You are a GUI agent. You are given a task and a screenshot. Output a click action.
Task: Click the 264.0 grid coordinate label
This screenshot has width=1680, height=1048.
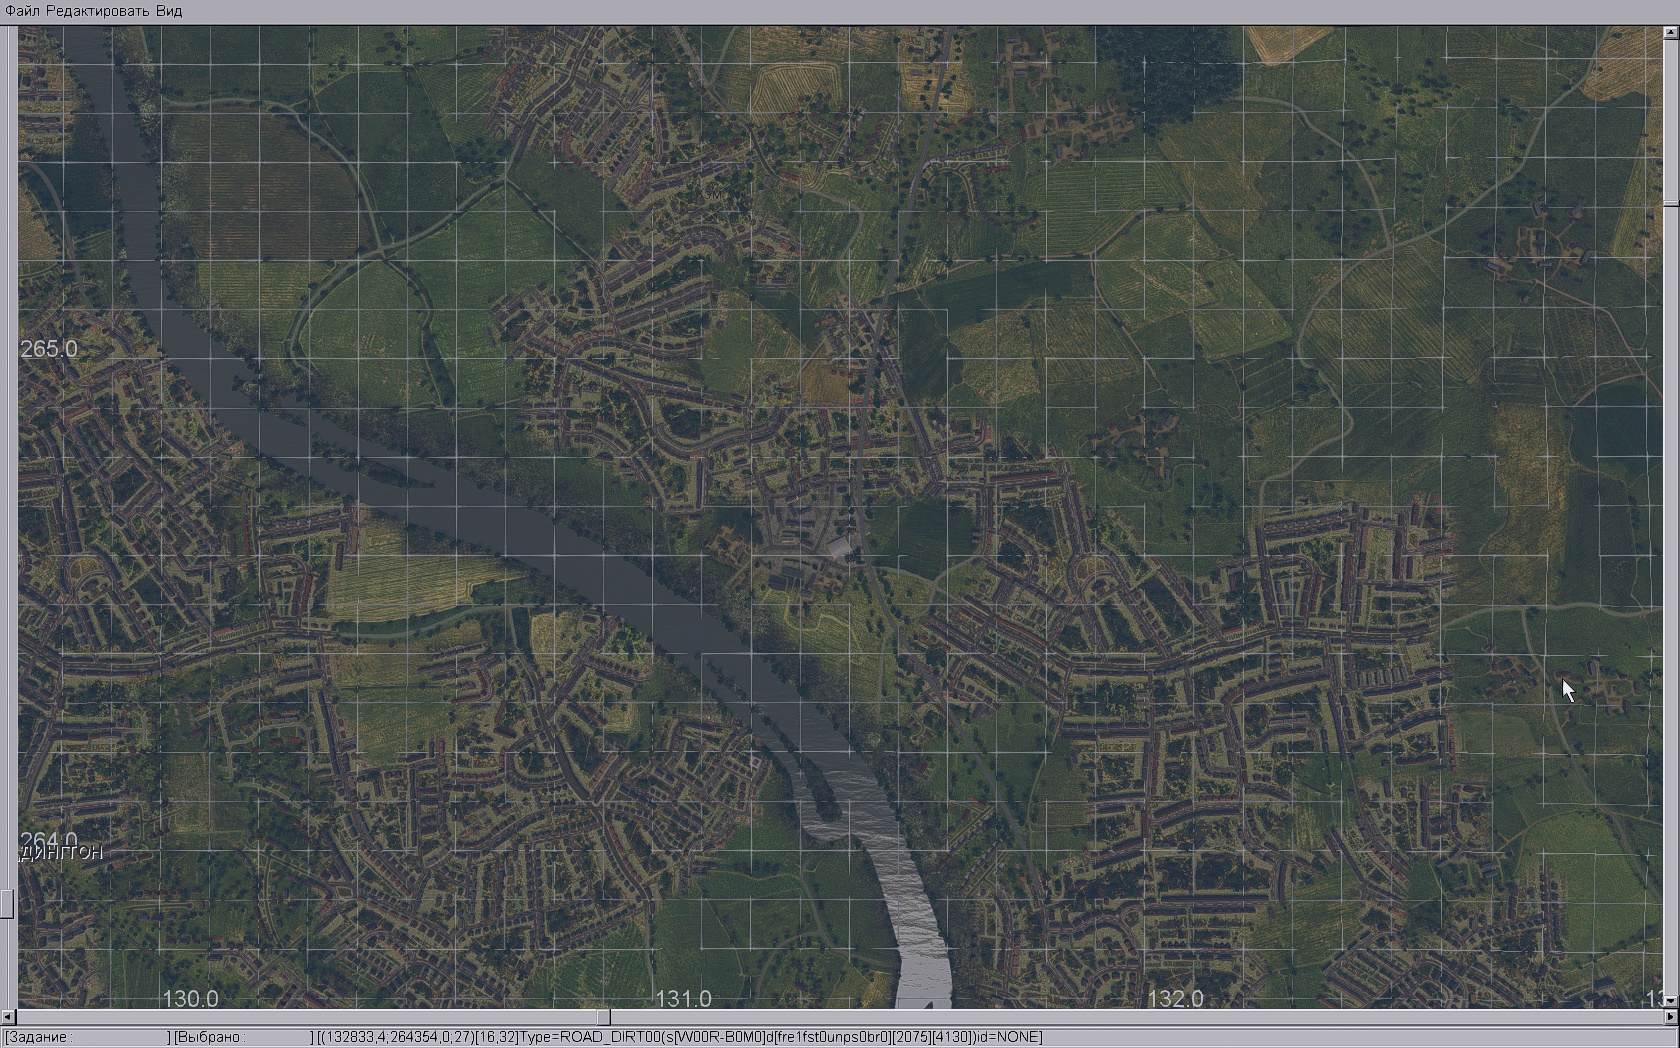(x=49, y=839)
